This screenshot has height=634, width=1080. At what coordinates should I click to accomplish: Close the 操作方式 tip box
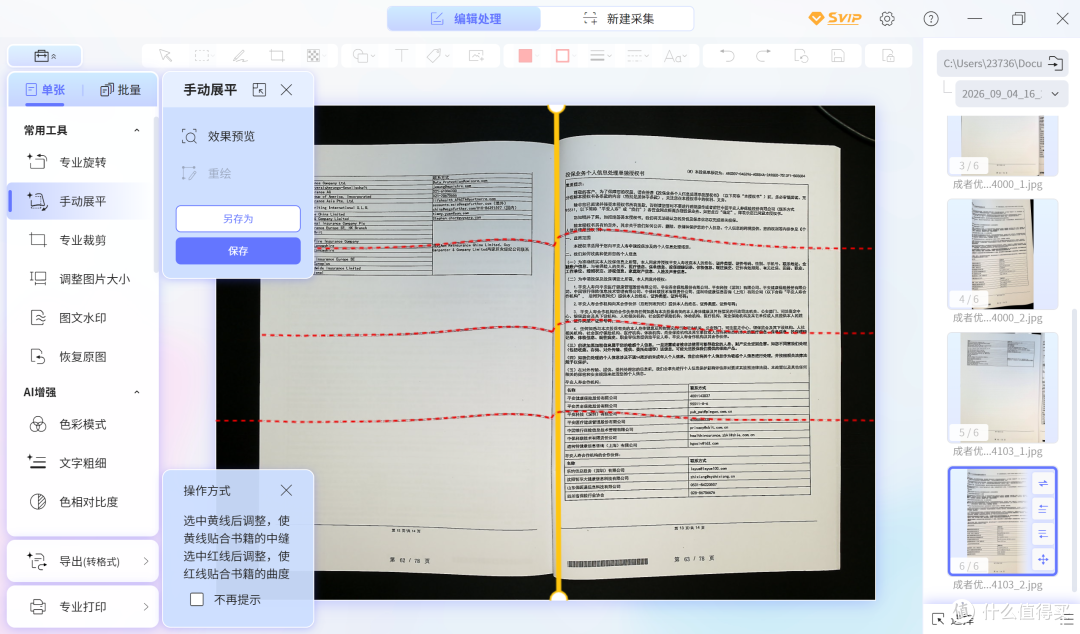pyautogui.click(x=287, y=490)
